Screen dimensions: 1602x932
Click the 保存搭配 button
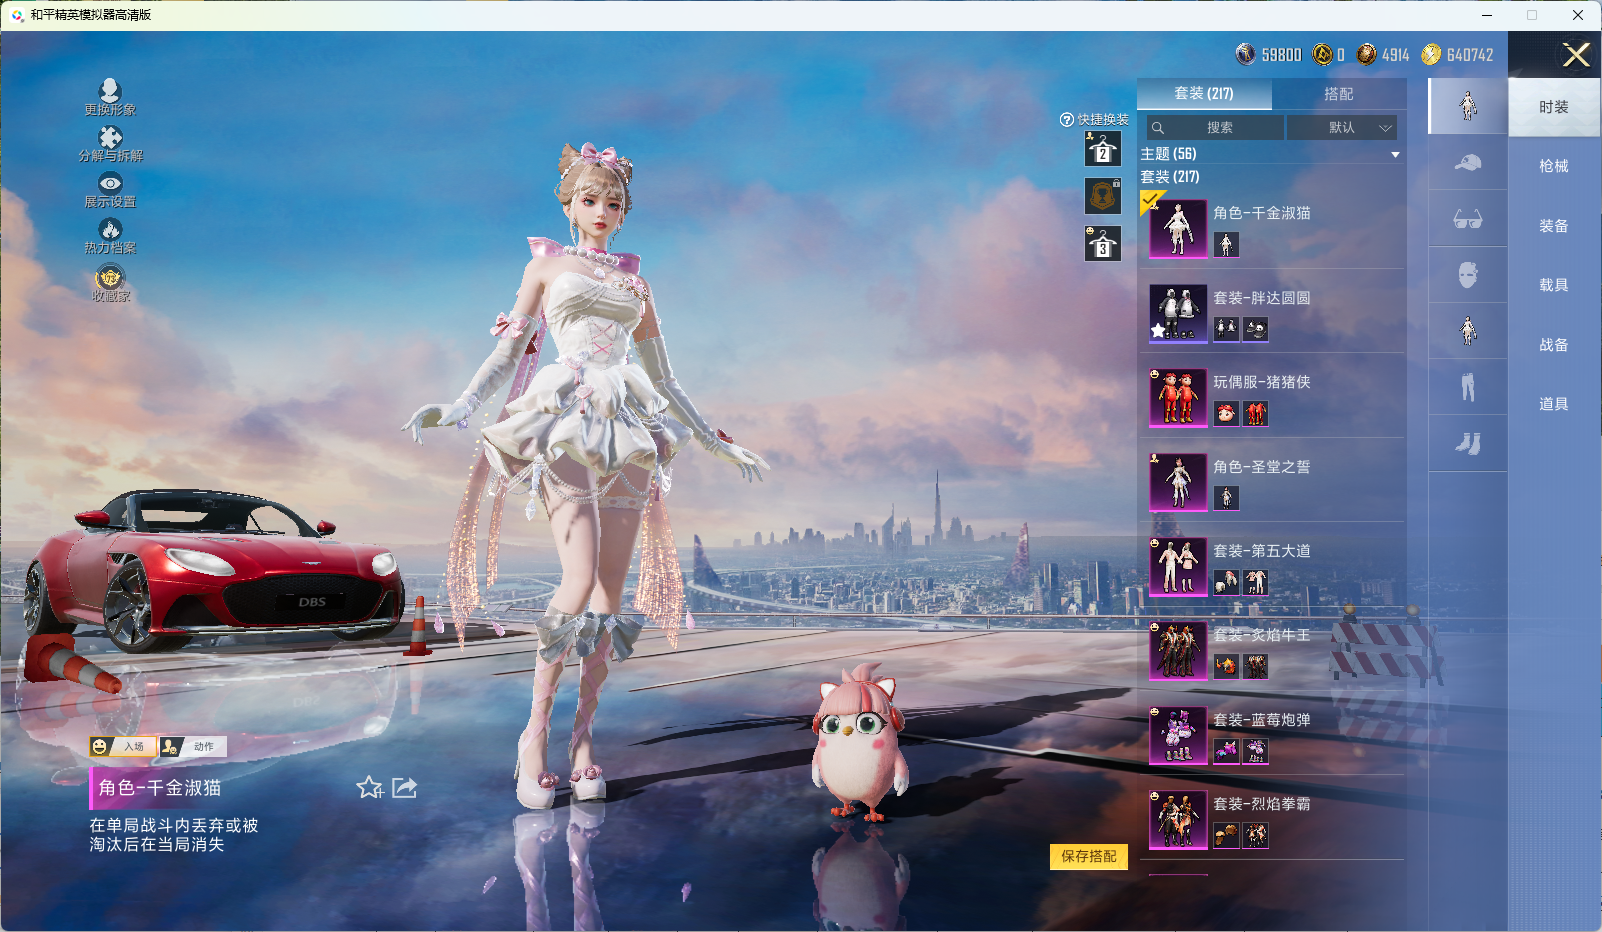pos(1088,856)
